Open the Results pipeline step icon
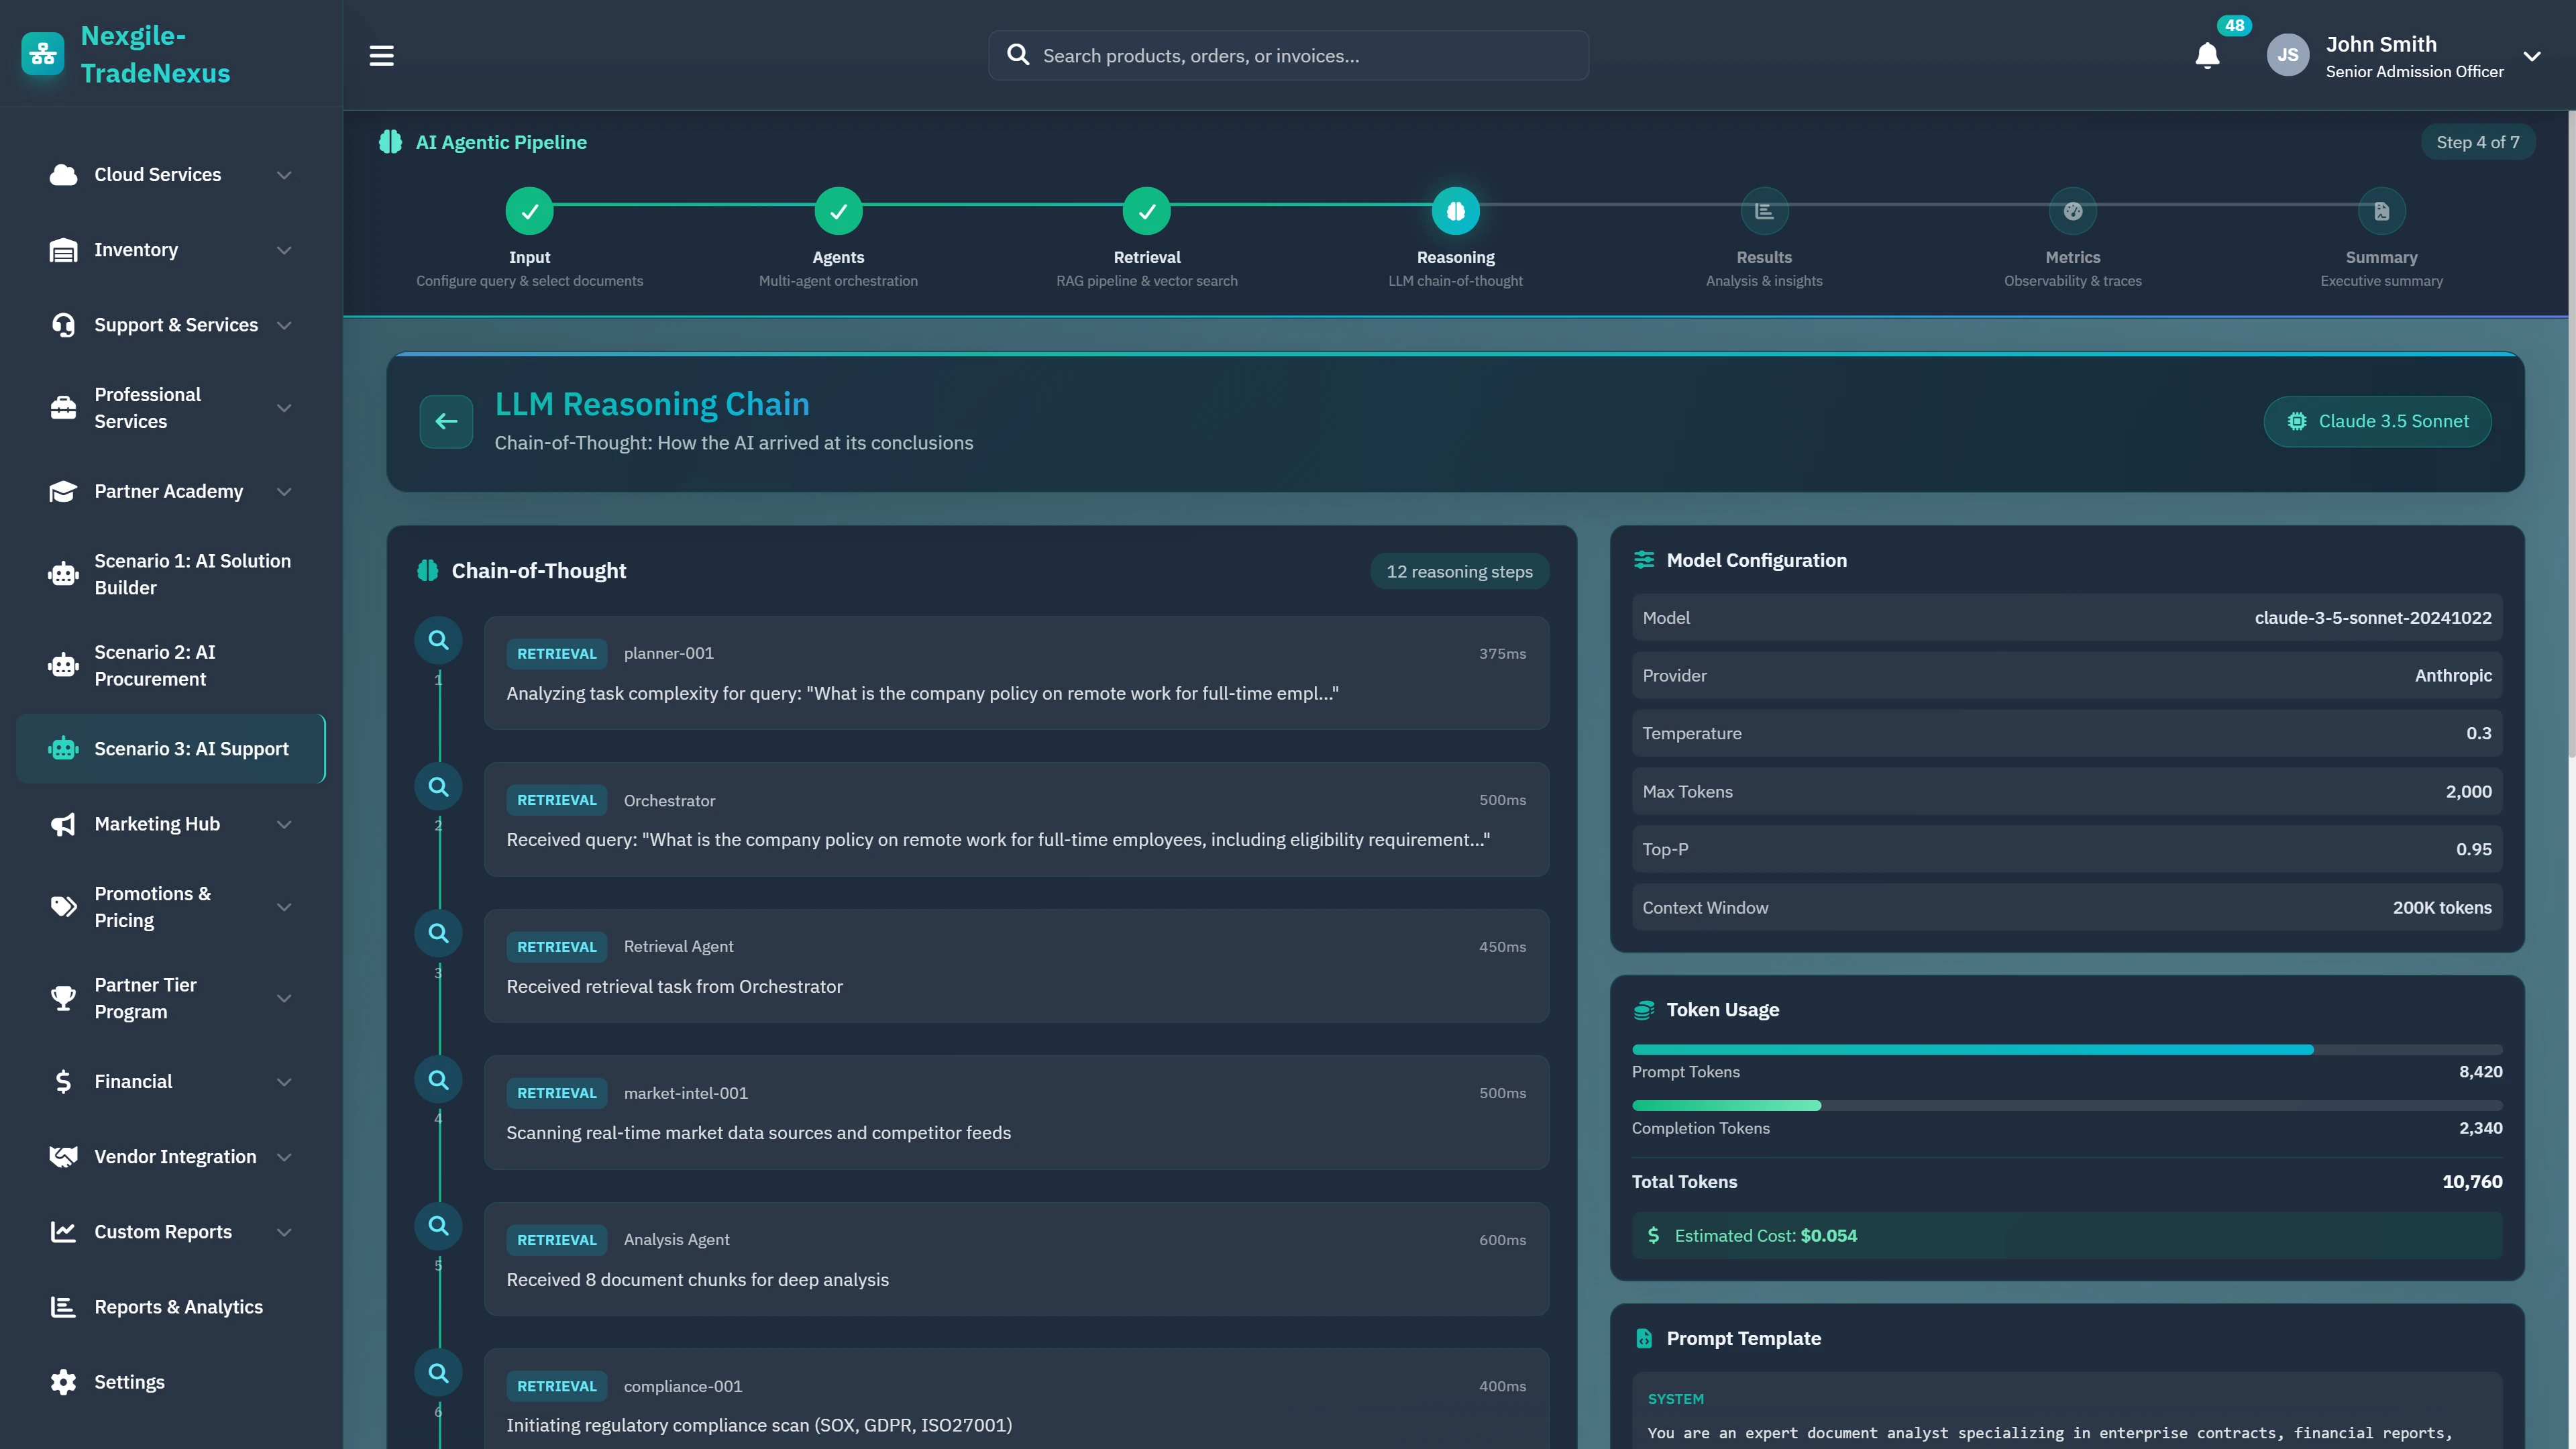The width and height of the screenshot is (2576, 1449). pos(1764,211)
